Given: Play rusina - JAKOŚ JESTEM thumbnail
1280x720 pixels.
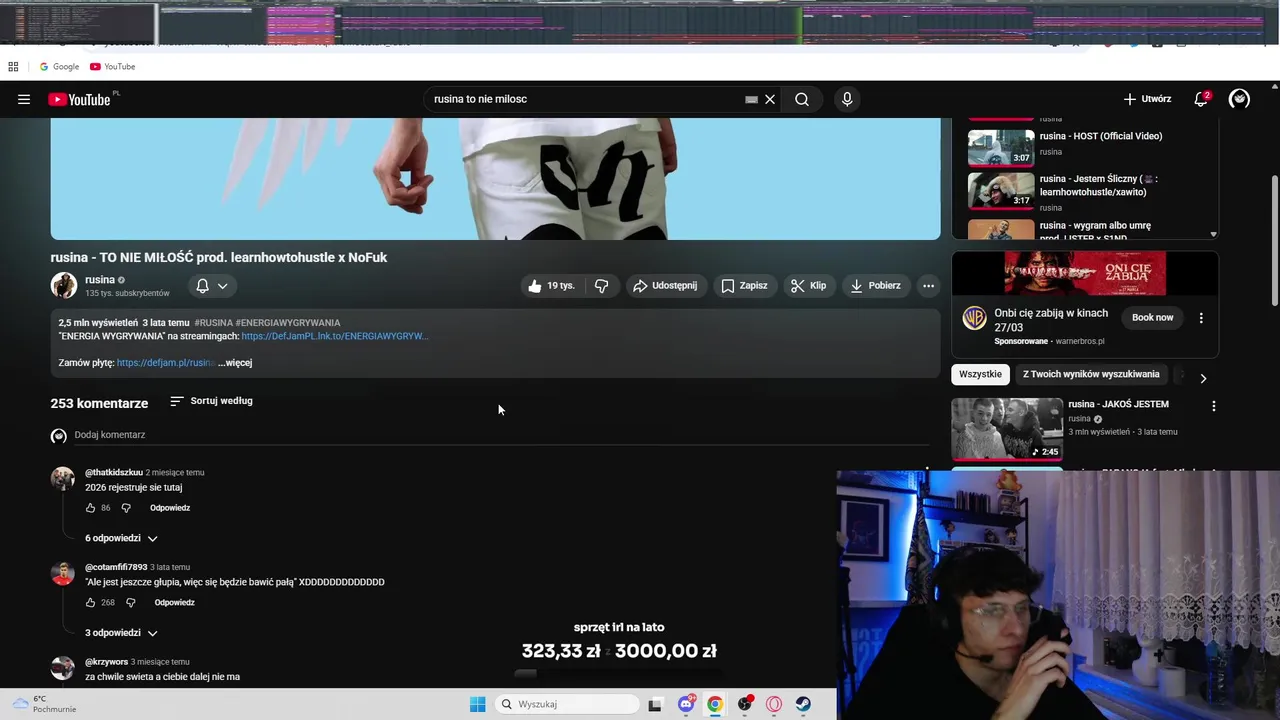Looking at the screenshot, I should click(1007, 429).
